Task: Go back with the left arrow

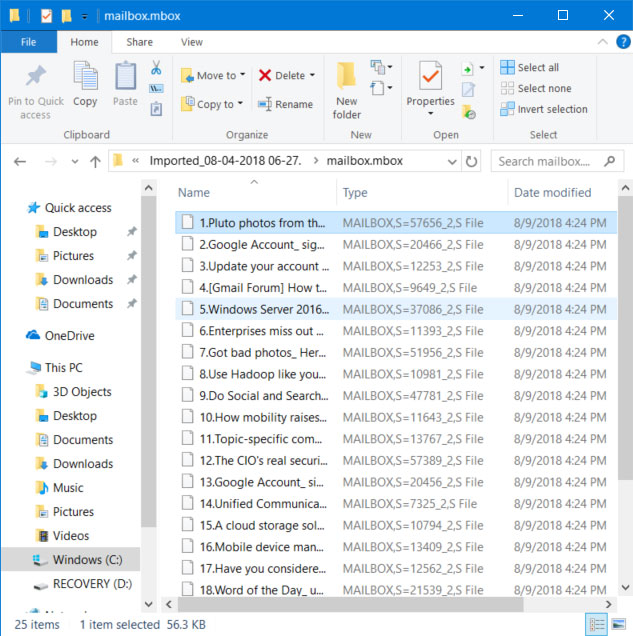Action: [x=20, y=161]
